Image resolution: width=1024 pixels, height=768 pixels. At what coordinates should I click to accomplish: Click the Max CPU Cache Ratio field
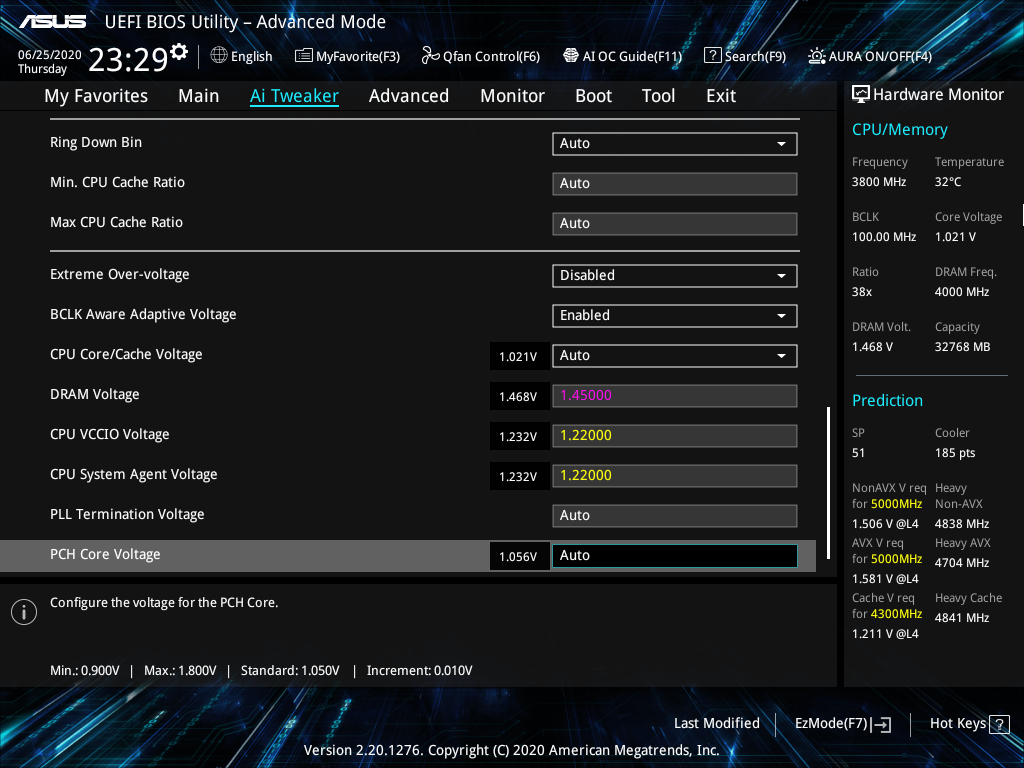(x=675, y=223)
